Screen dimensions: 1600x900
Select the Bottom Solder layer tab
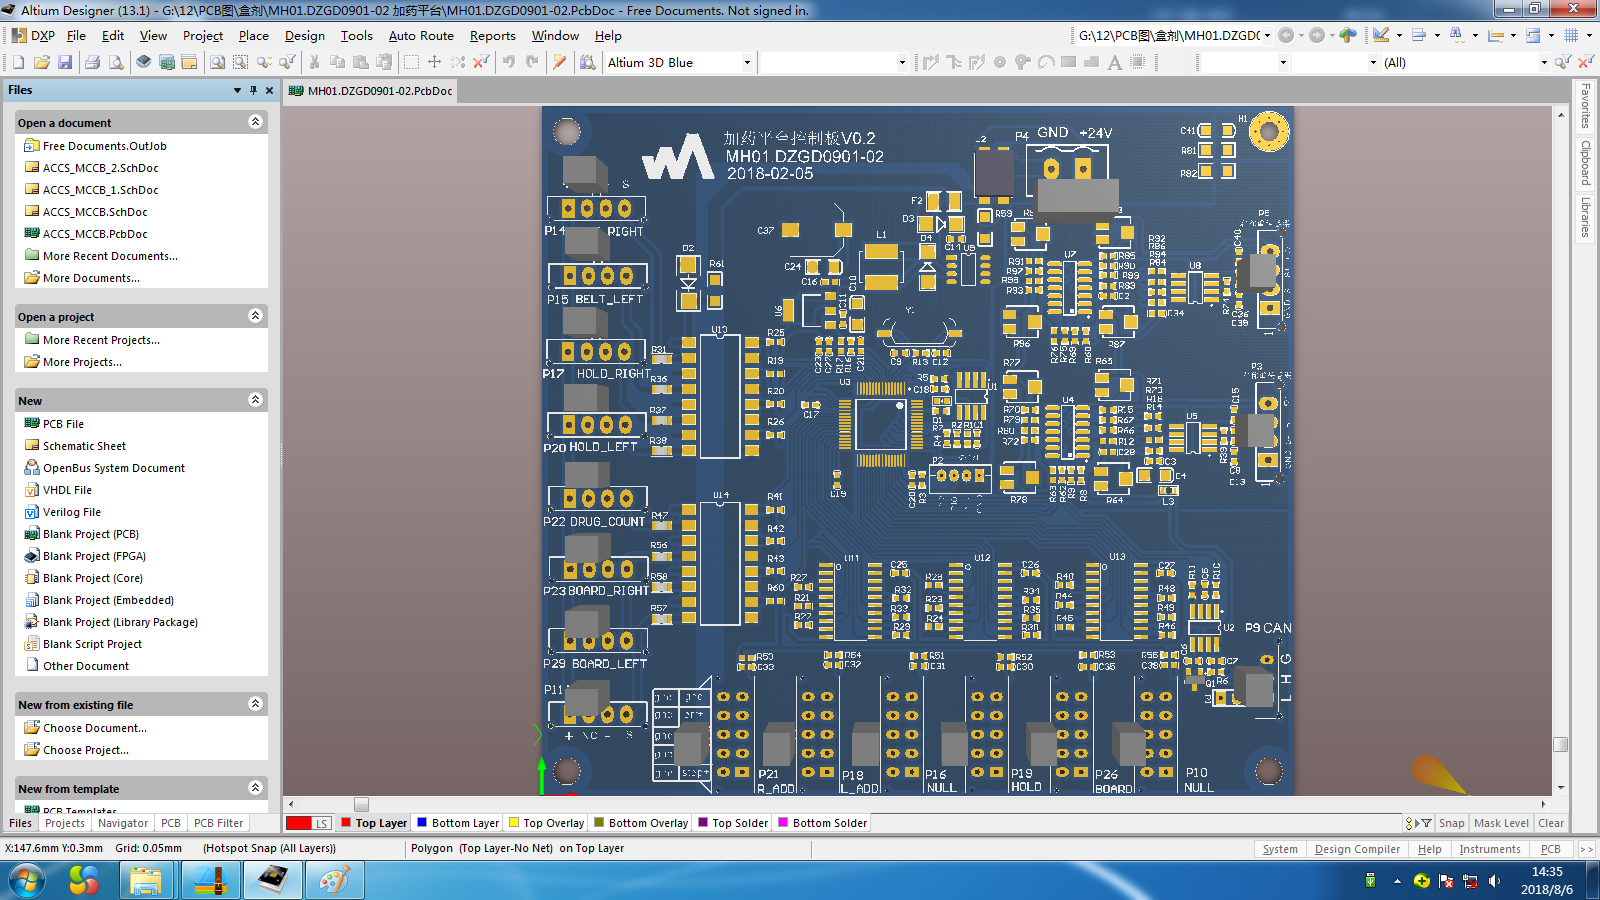pyautogui.click(x=822, y=823)
